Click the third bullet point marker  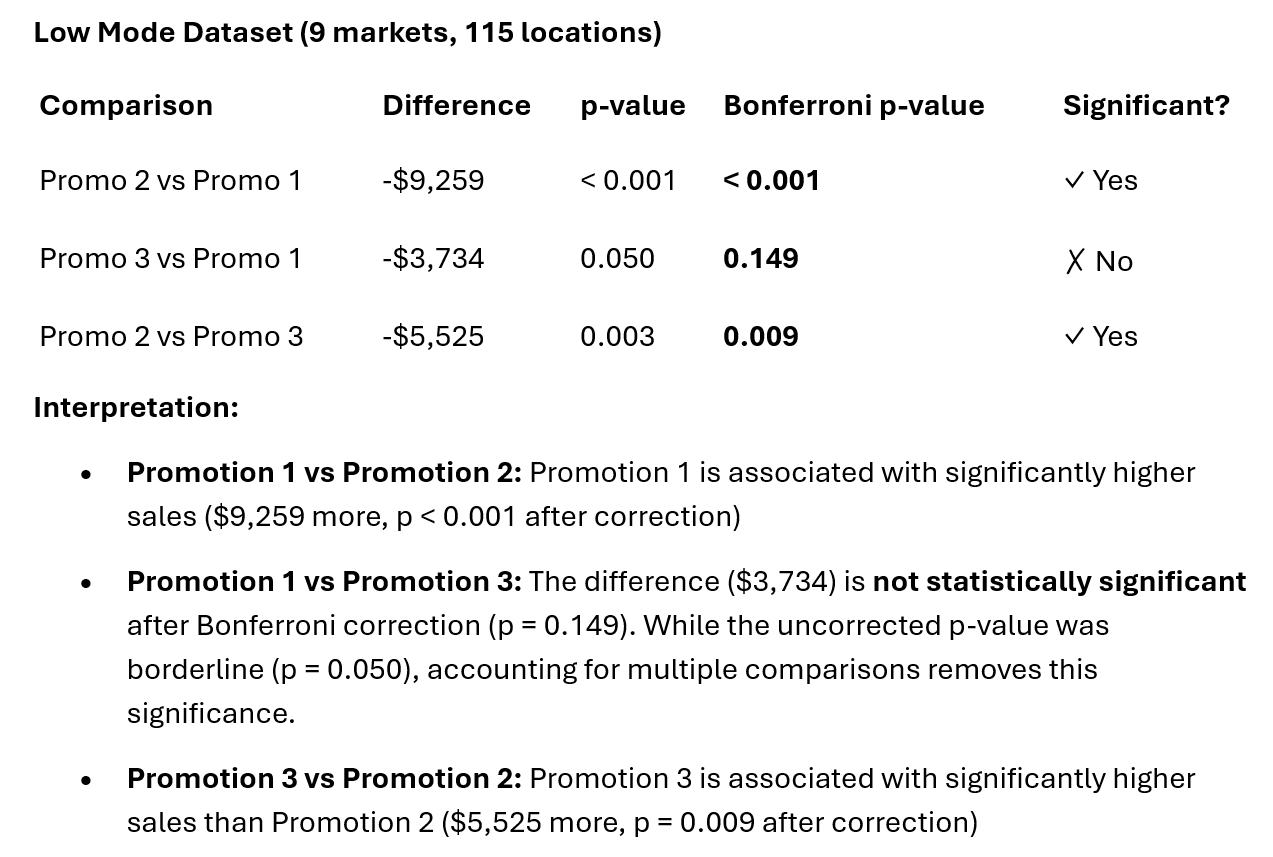tap(87, 780)
